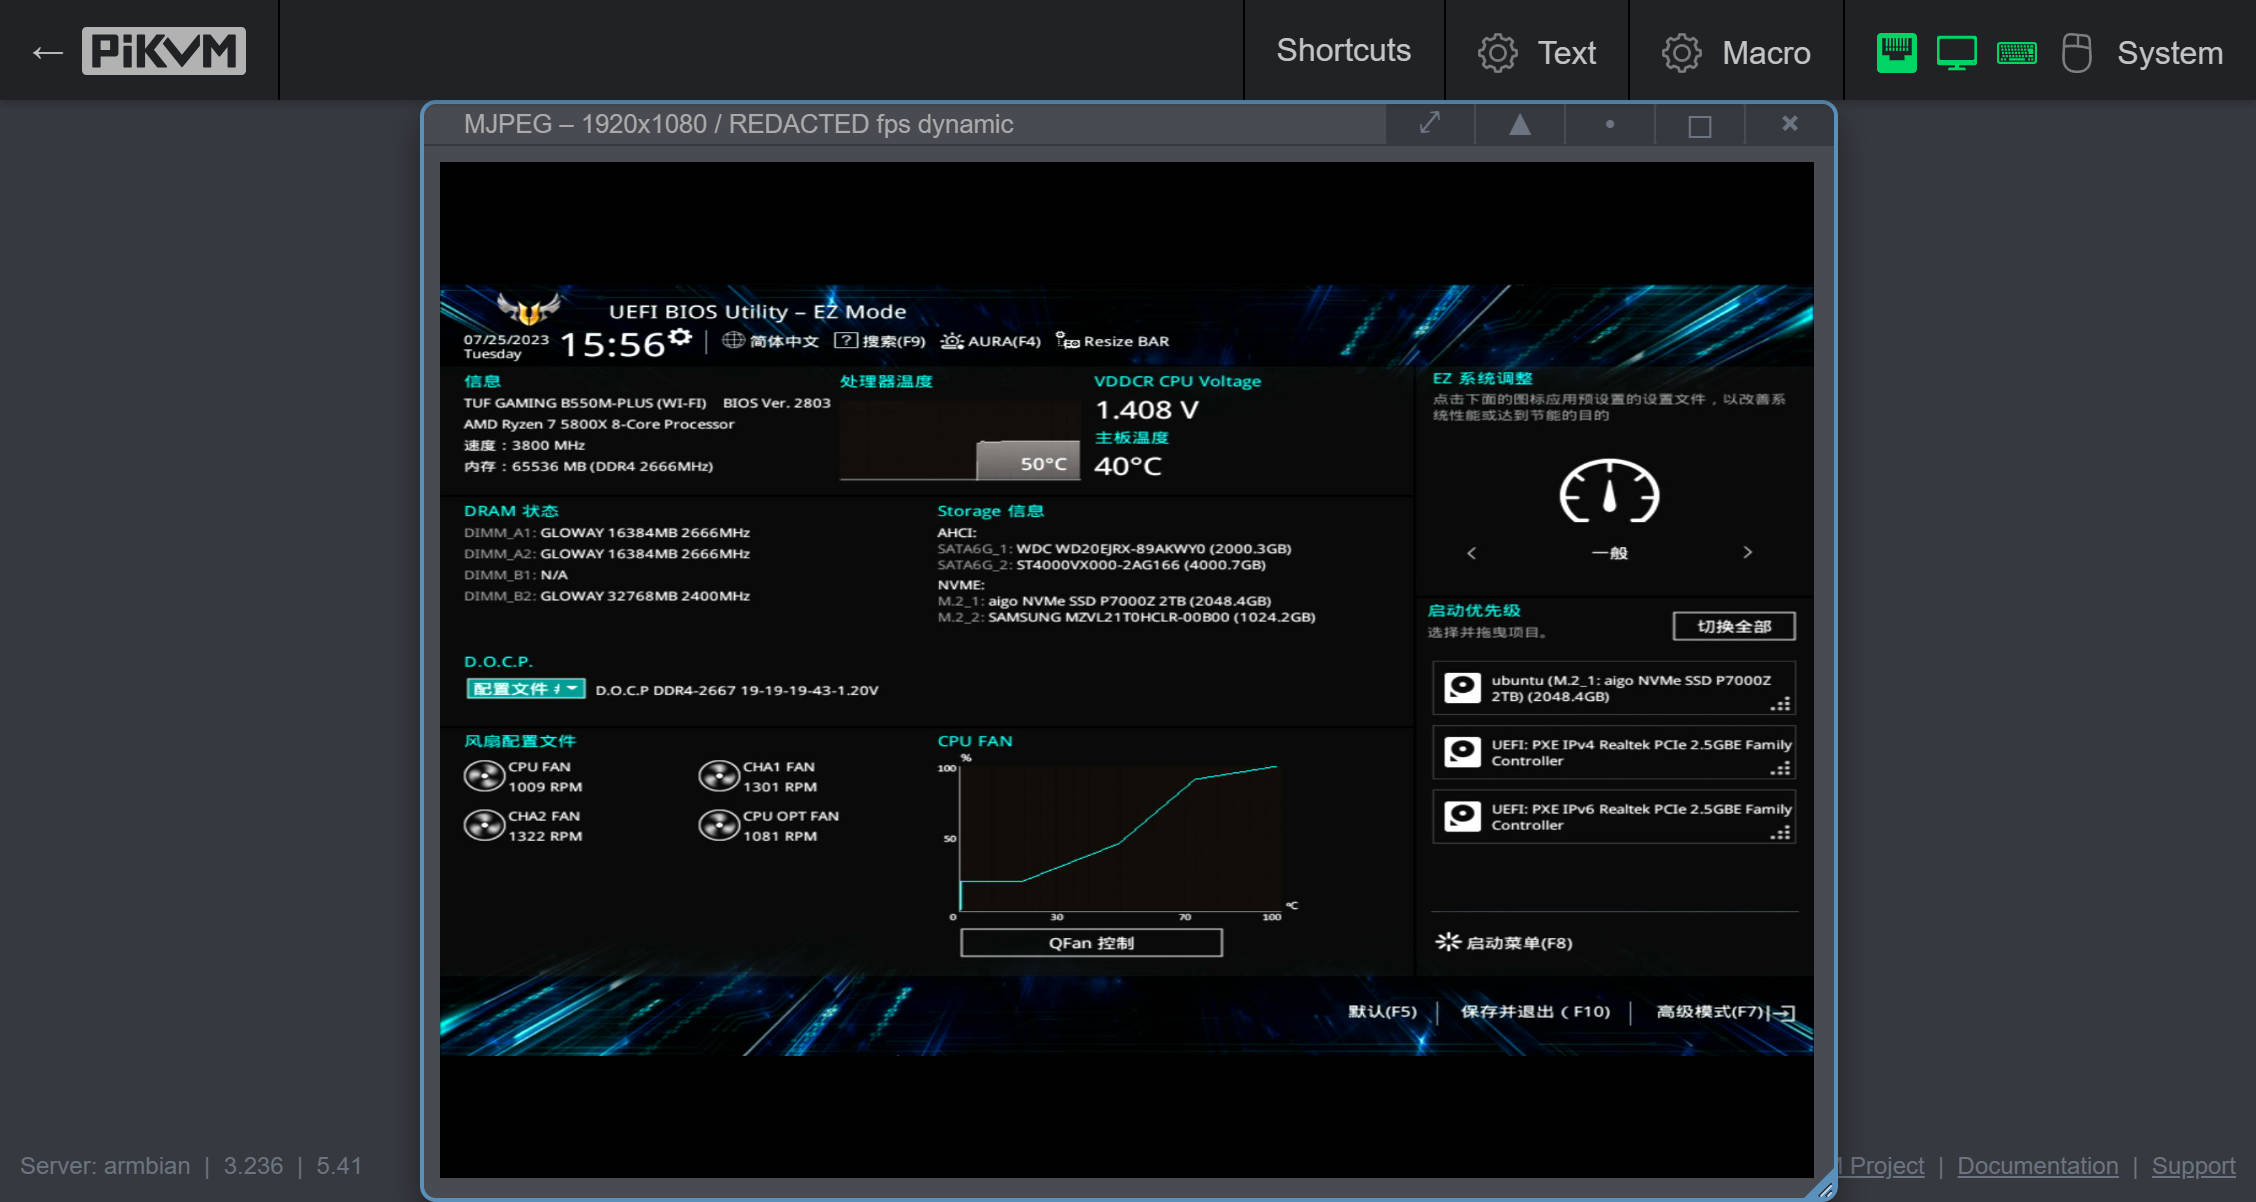Click the green keyboard status icon

[x=2016, y=52]
